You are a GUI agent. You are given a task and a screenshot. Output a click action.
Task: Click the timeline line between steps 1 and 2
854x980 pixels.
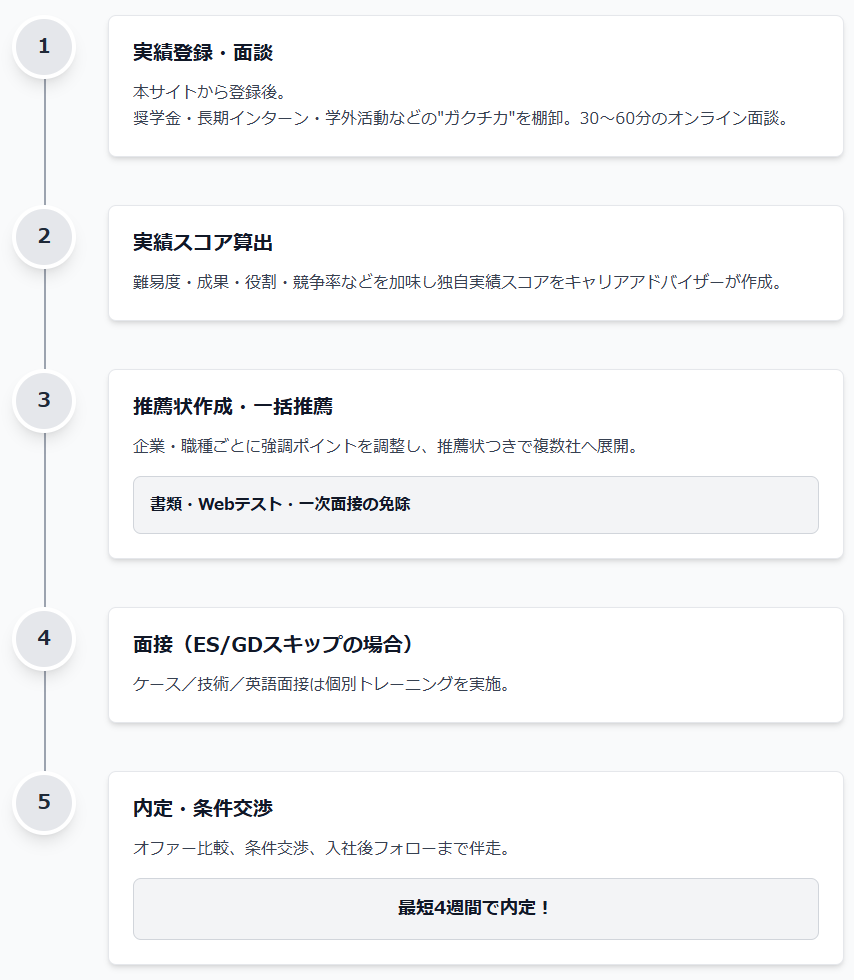[x=44, y=142]
